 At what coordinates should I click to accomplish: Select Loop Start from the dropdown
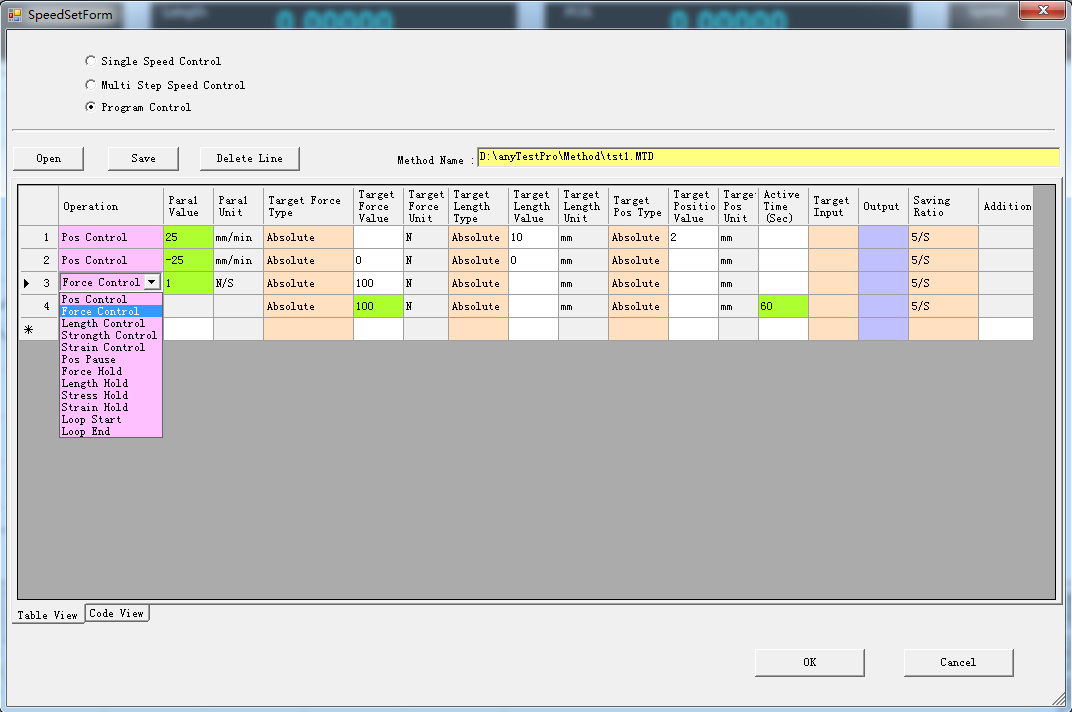(x=91, y=420)
